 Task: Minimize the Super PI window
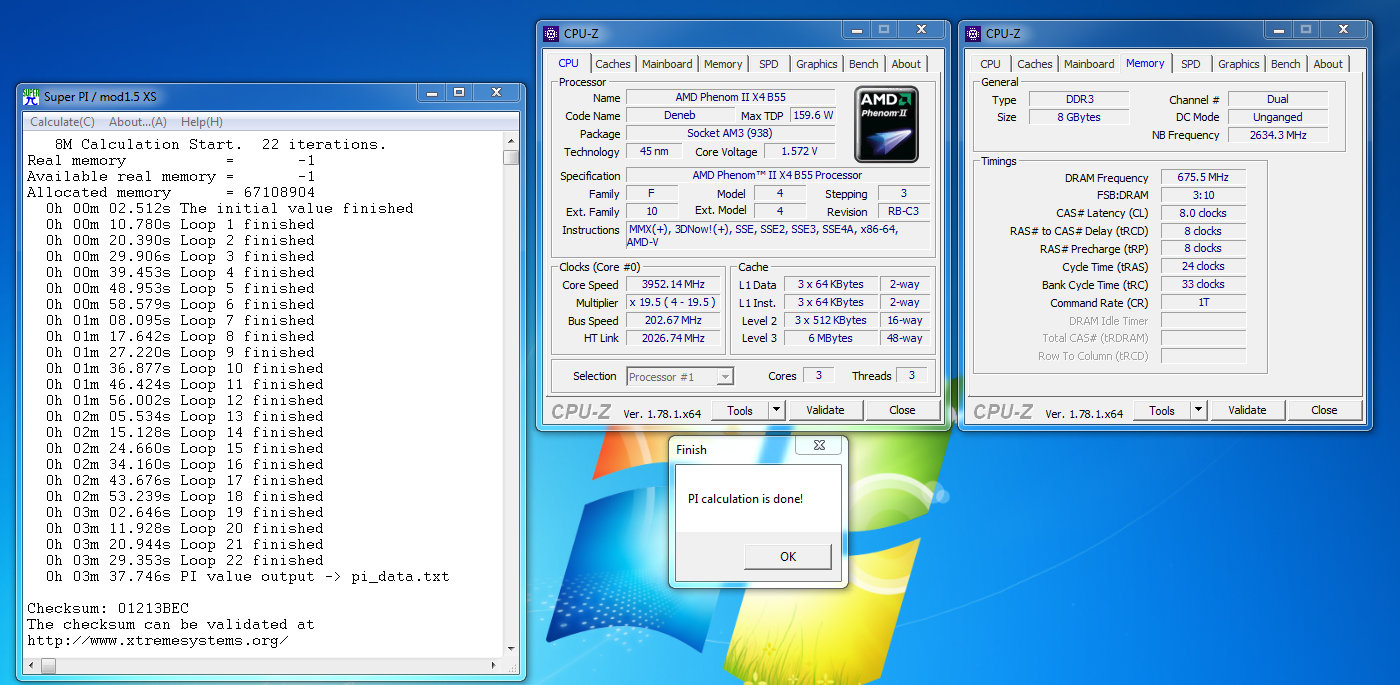pos(431,92)
